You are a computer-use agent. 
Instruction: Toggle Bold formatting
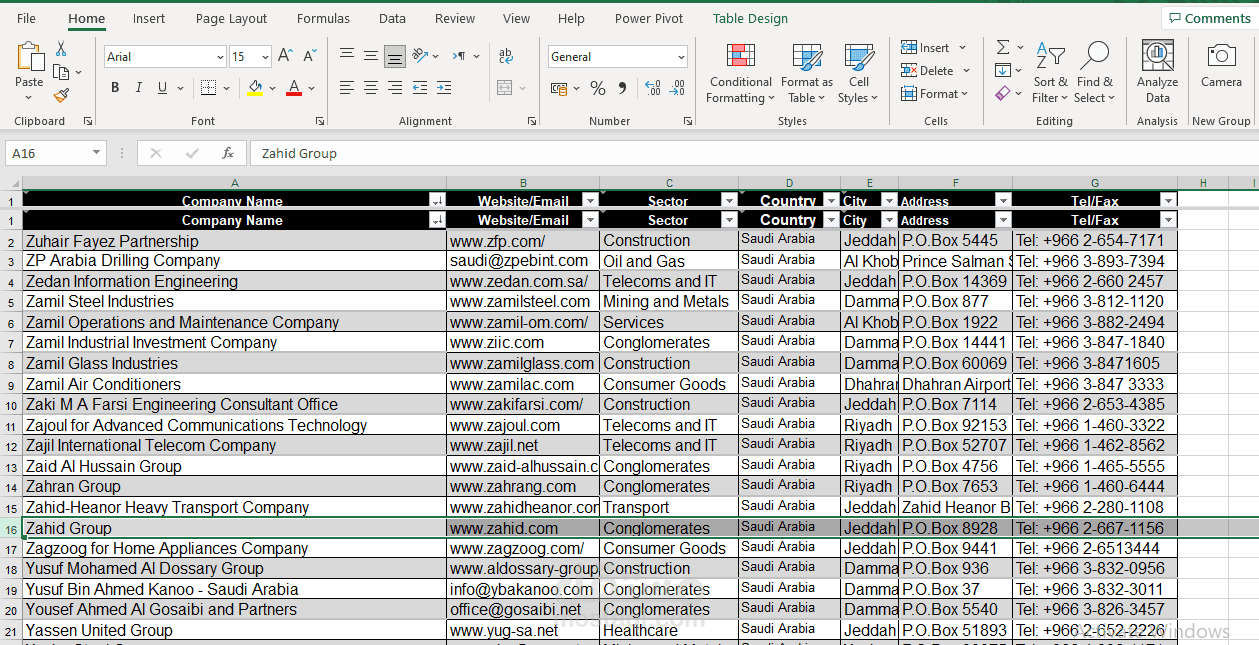(115, 88)
